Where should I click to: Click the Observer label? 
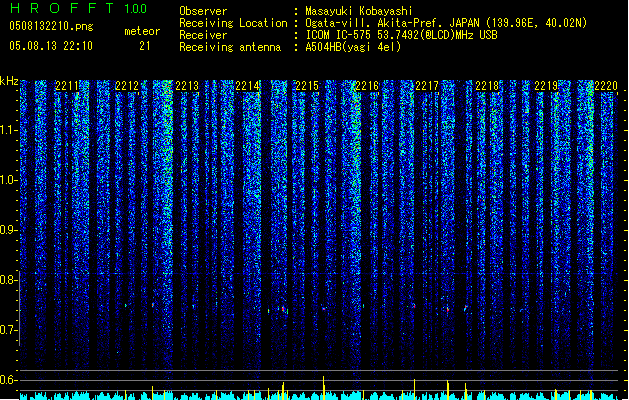[203, 11]
